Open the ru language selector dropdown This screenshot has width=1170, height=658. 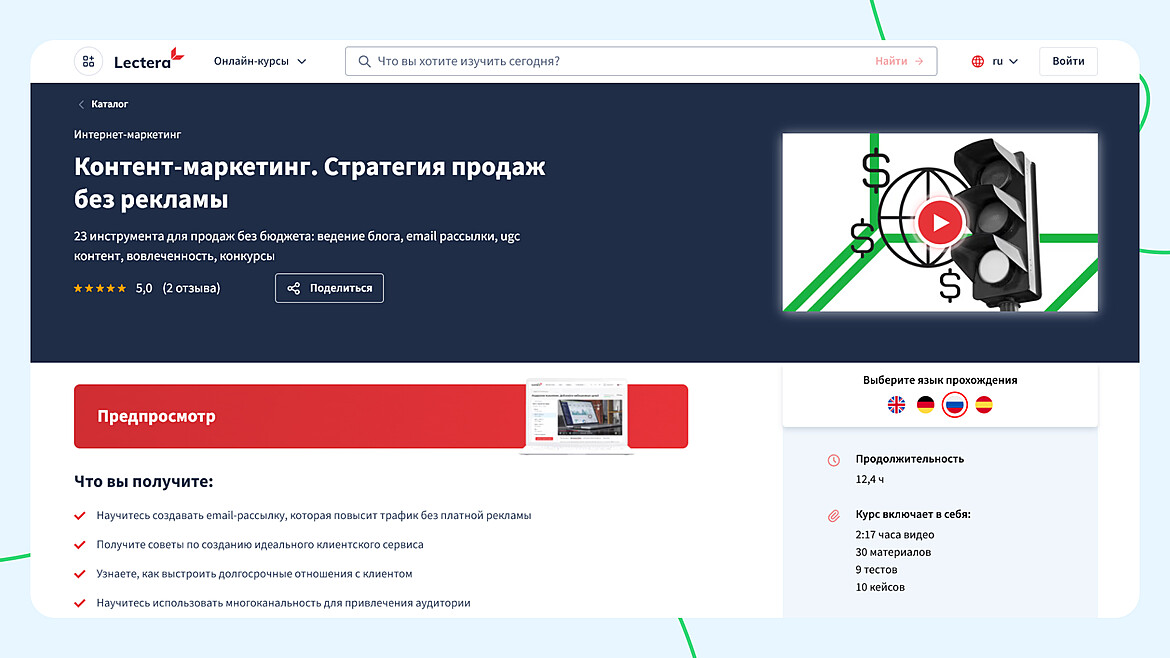pos(1000,61)
